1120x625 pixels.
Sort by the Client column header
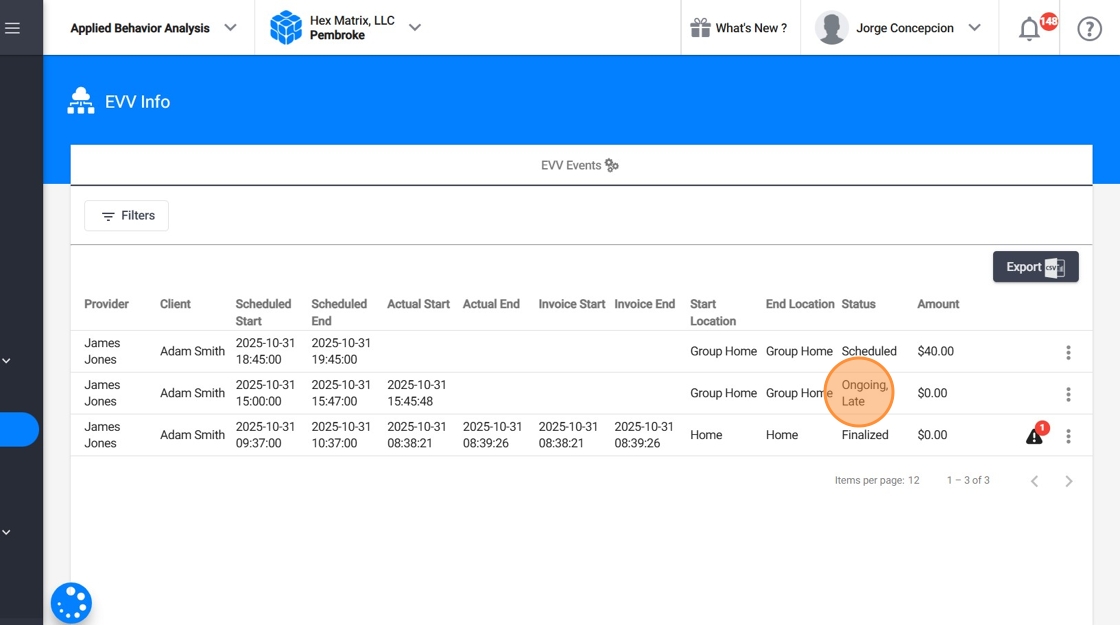click(175, 304)
